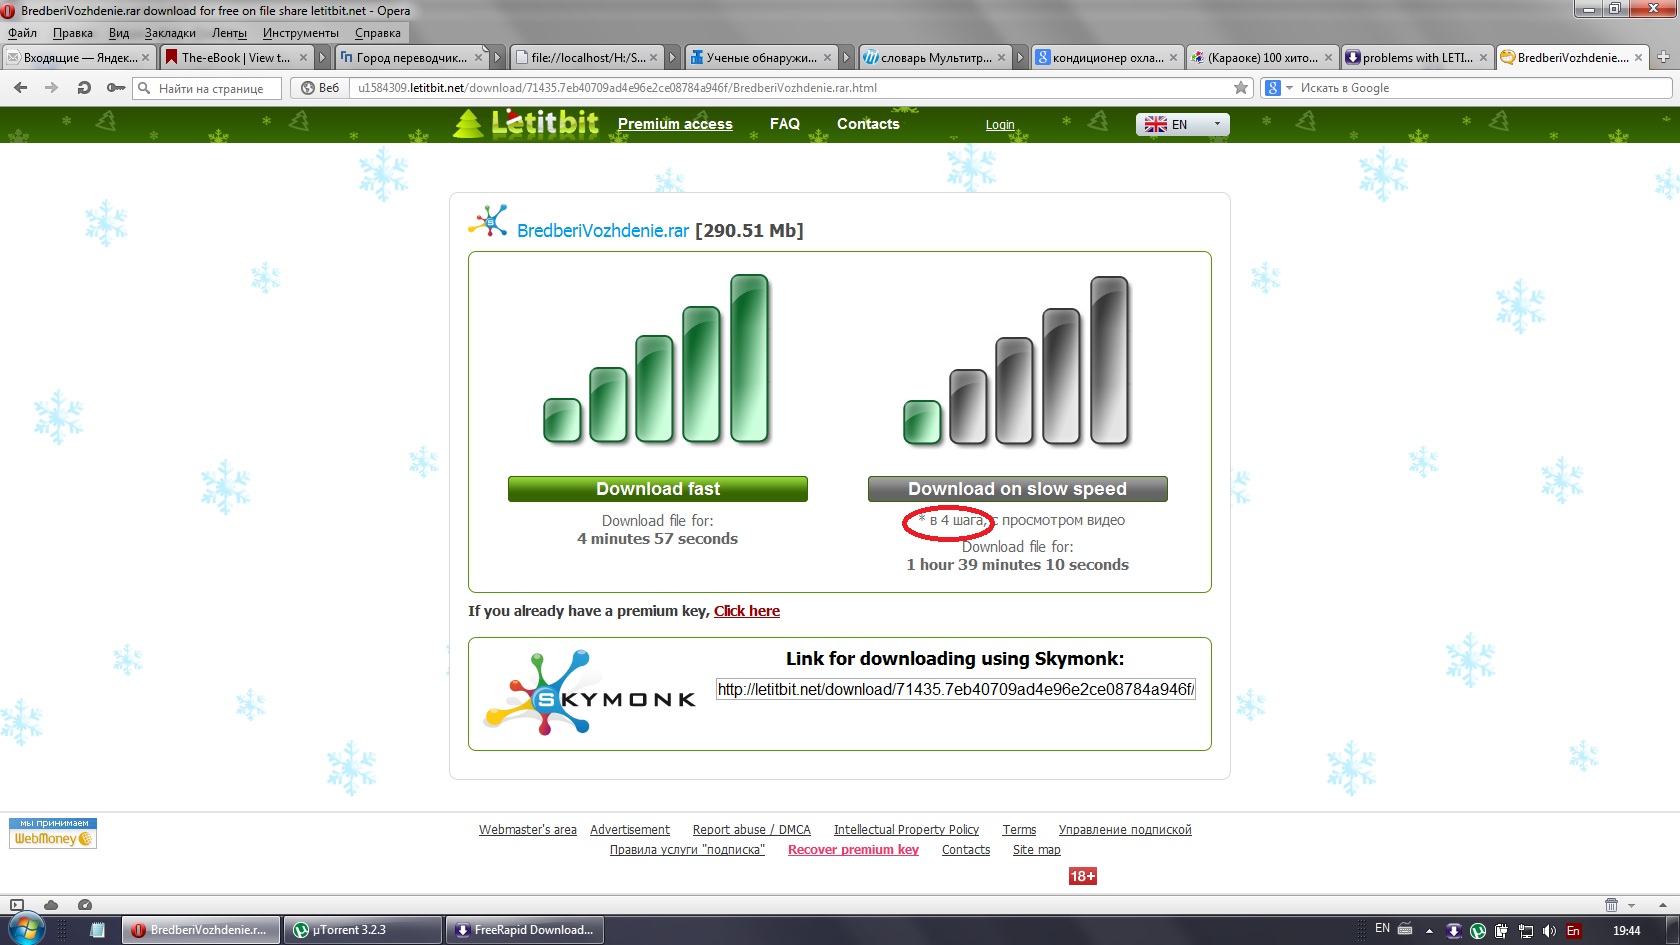1680x945 pixels.
Task: Click the Download on slow speed button
Action: [x=1017, y=489]
